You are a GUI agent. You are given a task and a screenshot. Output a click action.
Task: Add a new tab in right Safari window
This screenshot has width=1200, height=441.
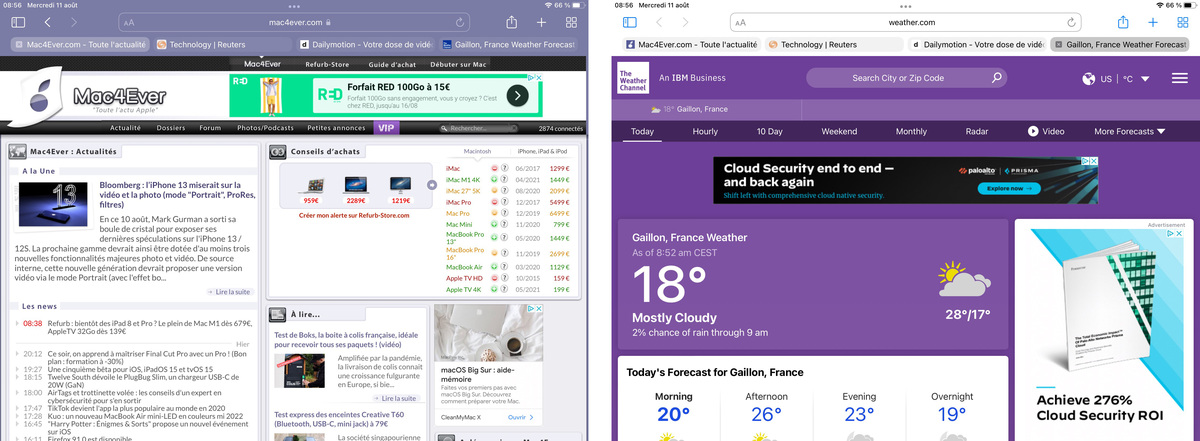(1153, 22)
